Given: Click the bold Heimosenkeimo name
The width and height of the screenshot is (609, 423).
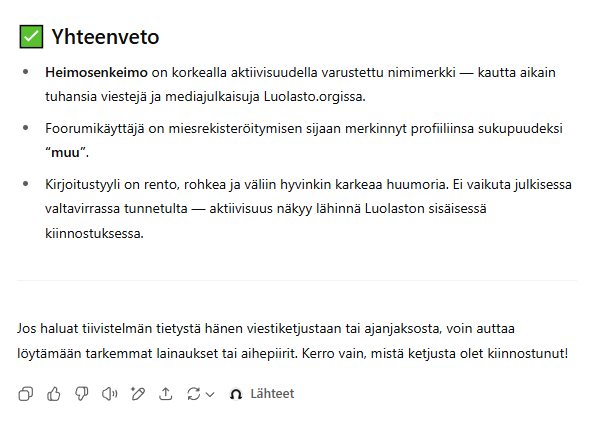Looking at the screenshot, I should tap(96, 73).
